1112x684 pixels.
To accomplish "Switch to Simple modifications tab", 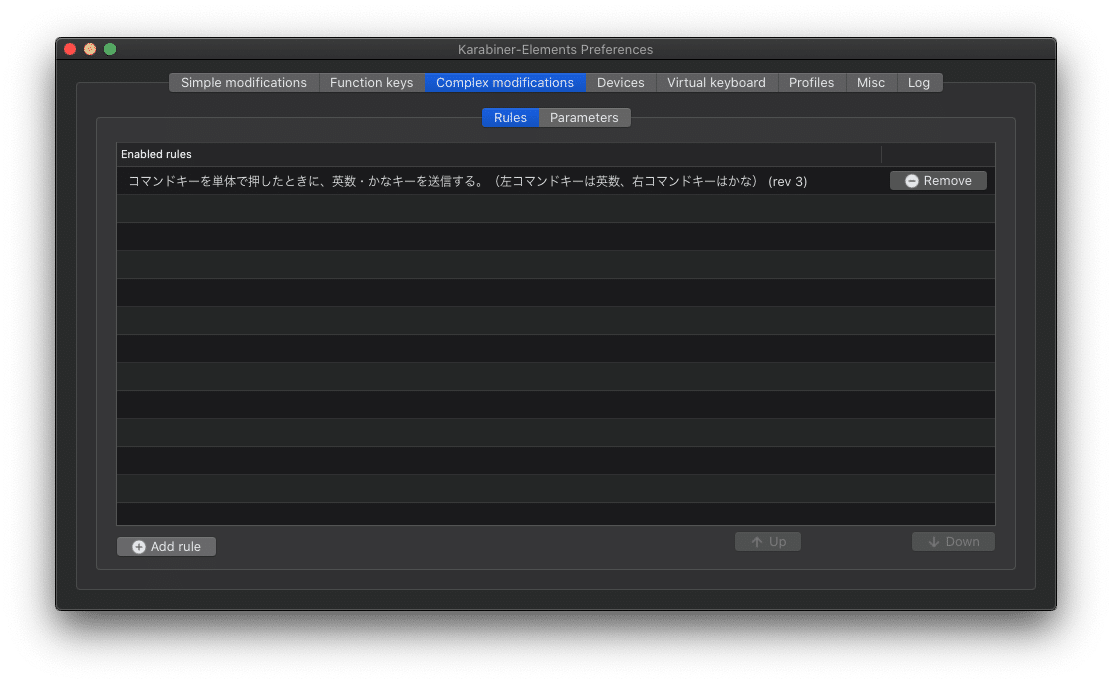I will pyautogui.click(x=243, y=82).
